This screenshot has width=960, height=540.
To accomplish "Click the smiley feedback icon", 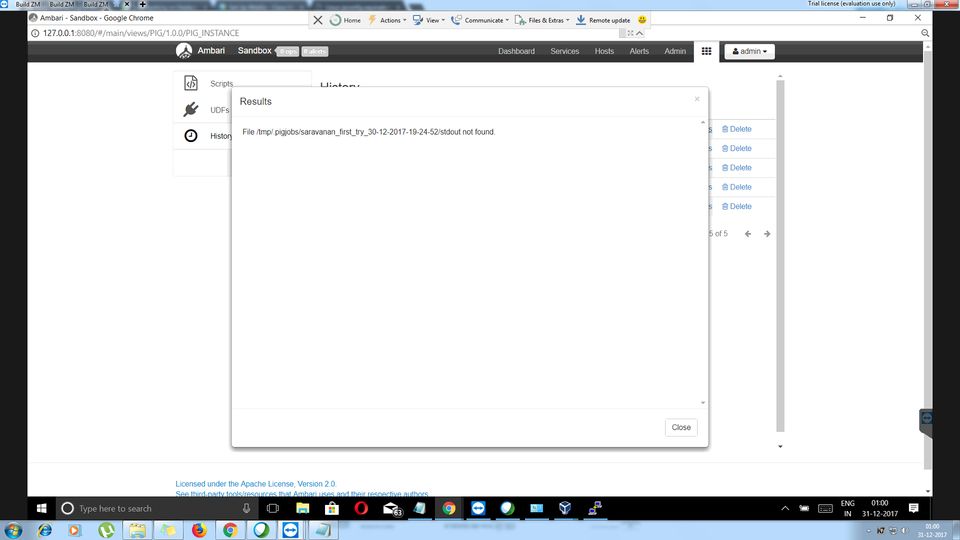I will click(x=642, y=20).
